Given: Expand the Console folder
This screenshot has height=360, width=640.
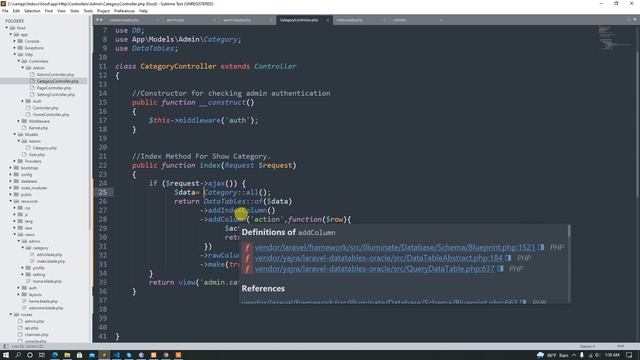Looking at the screenshot, I should 15,41.
